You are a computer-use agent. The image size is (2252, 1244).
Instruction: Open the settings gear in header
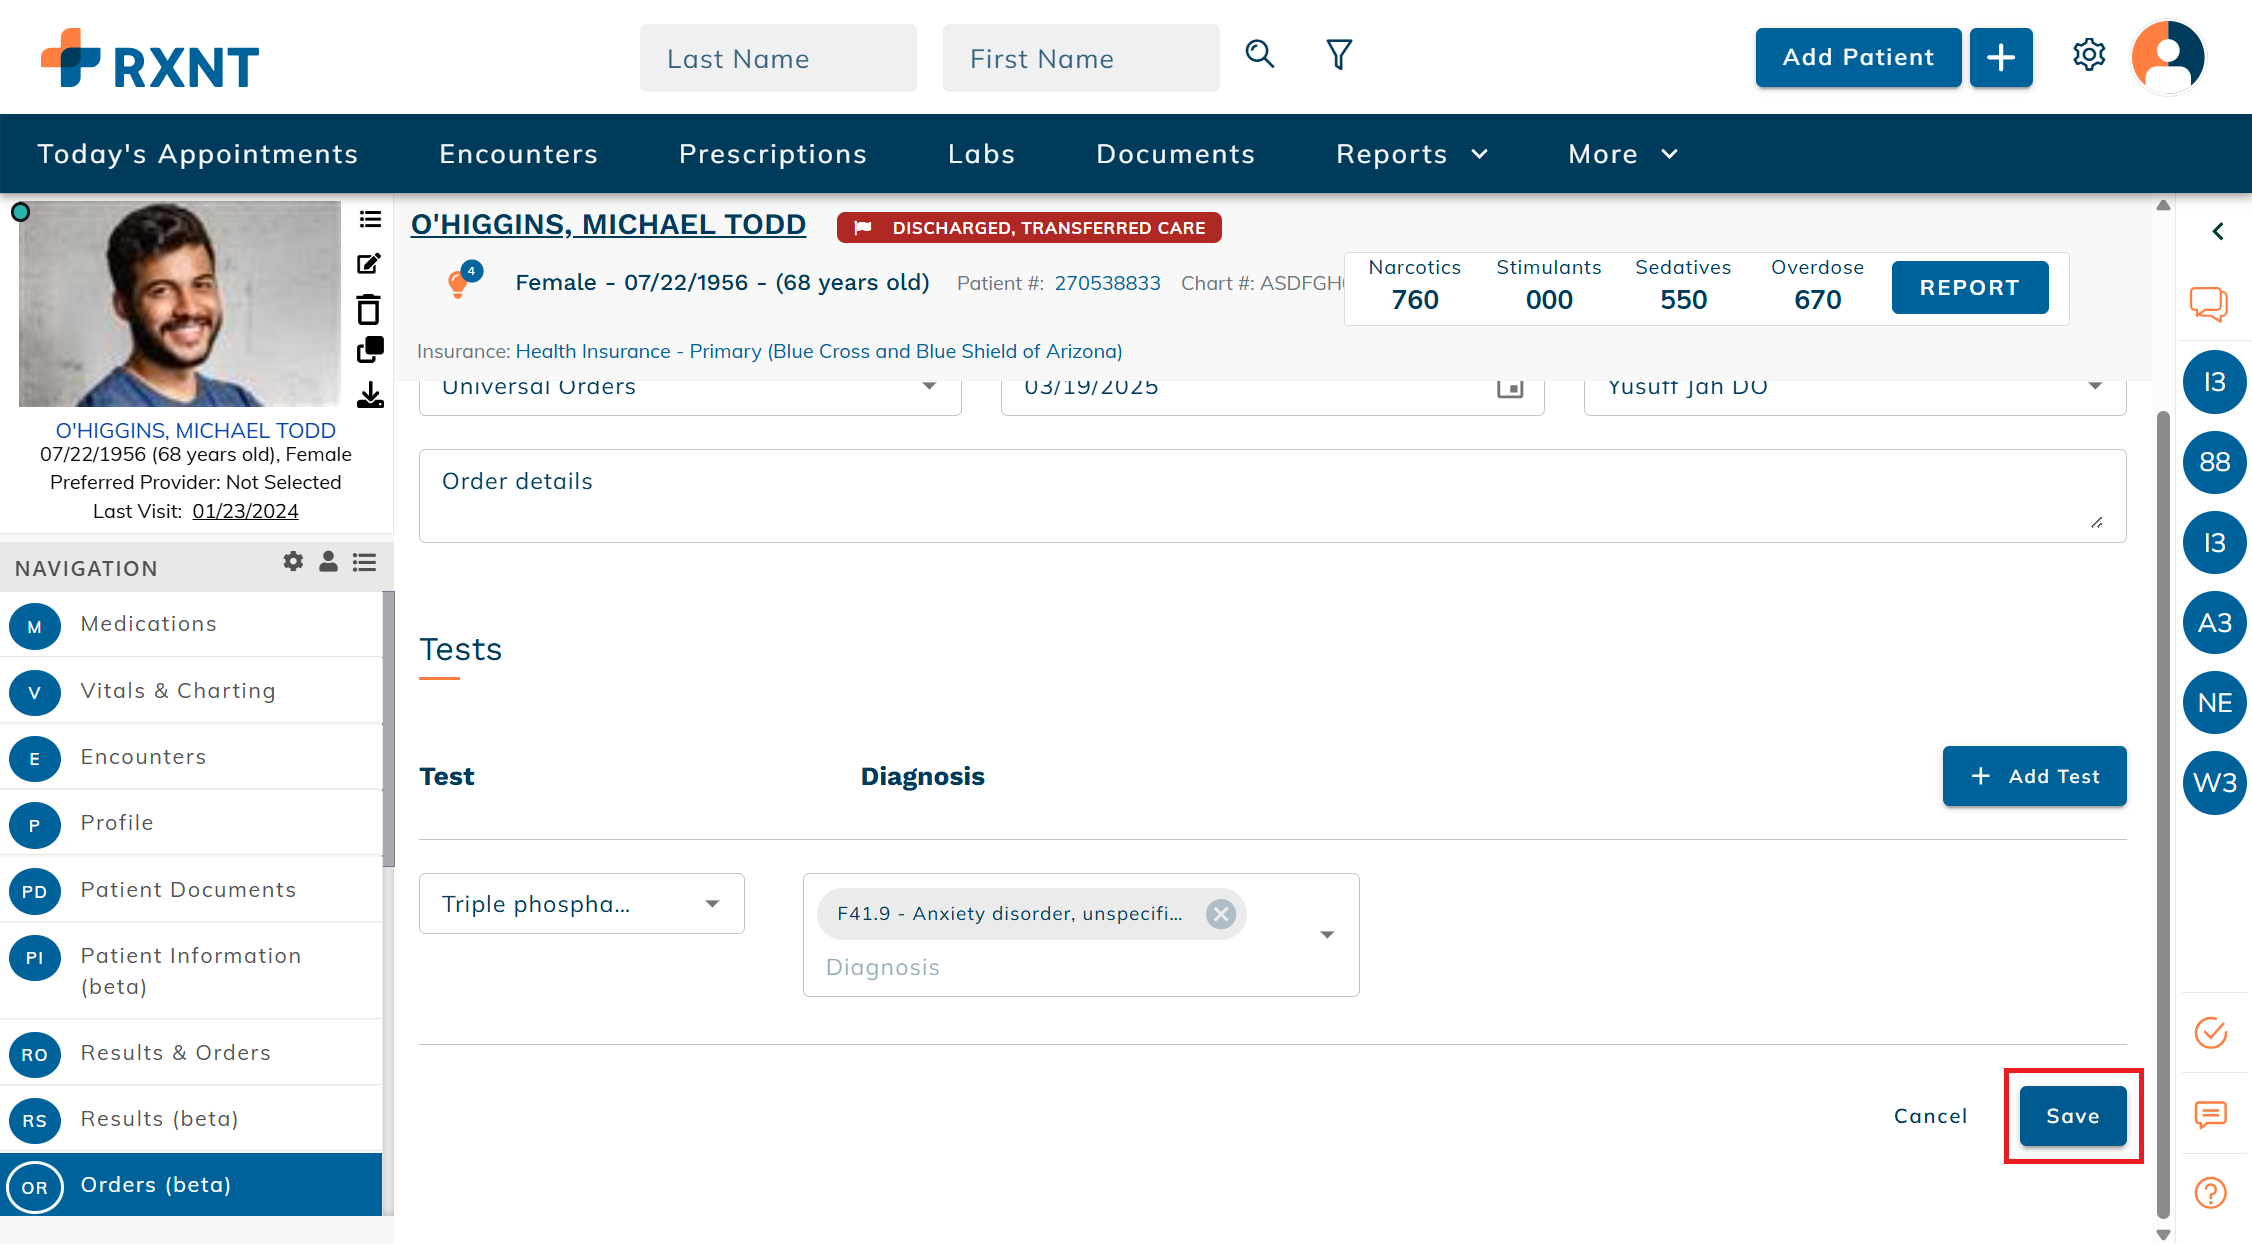point(2089,55)
